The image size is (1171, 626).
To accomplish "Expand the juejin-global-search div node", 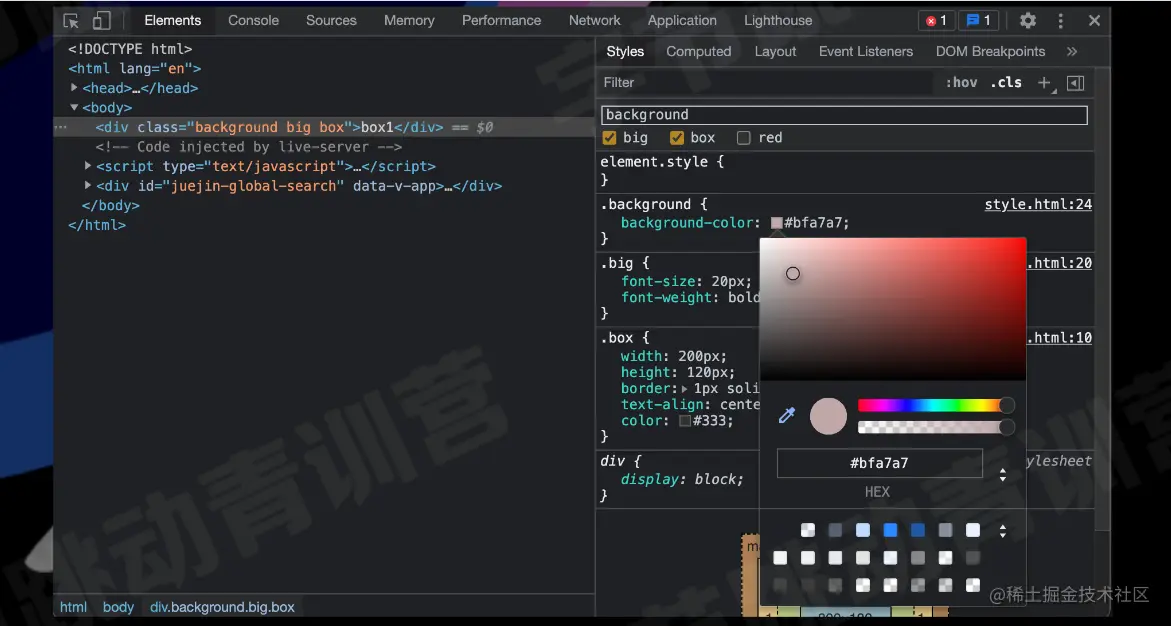I will pos(88,185).
